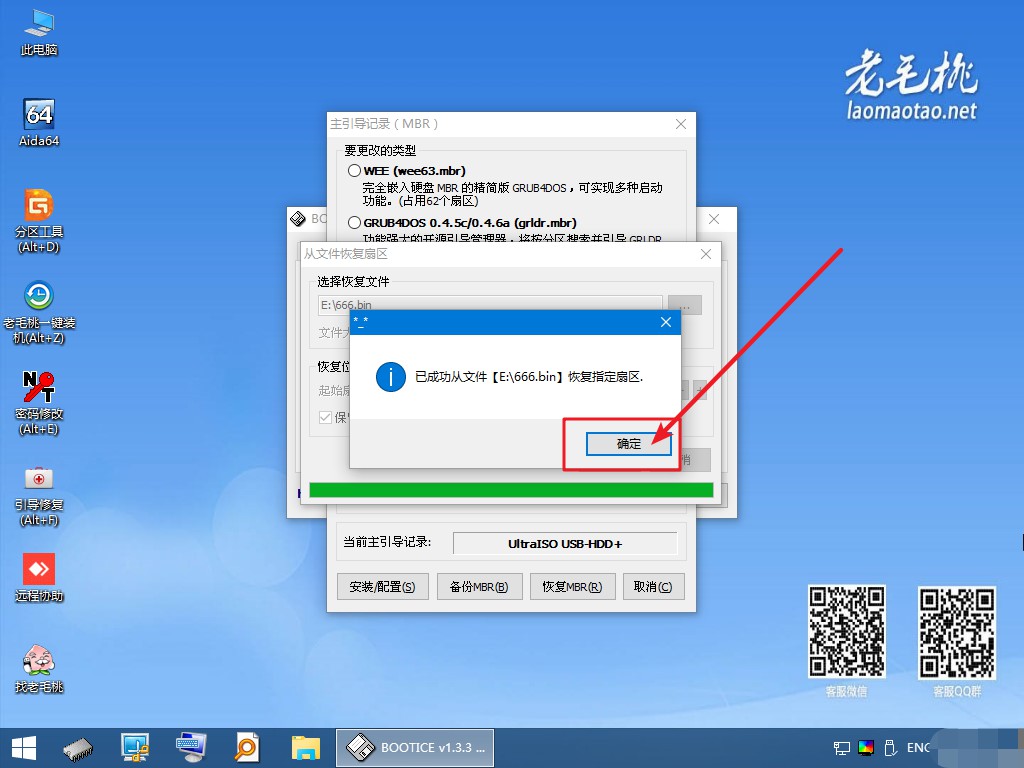Image resolution: width=1024 pixels, height=768 pixels.
Task: Click the 客服微信 QR code
Action: point(847,632)
